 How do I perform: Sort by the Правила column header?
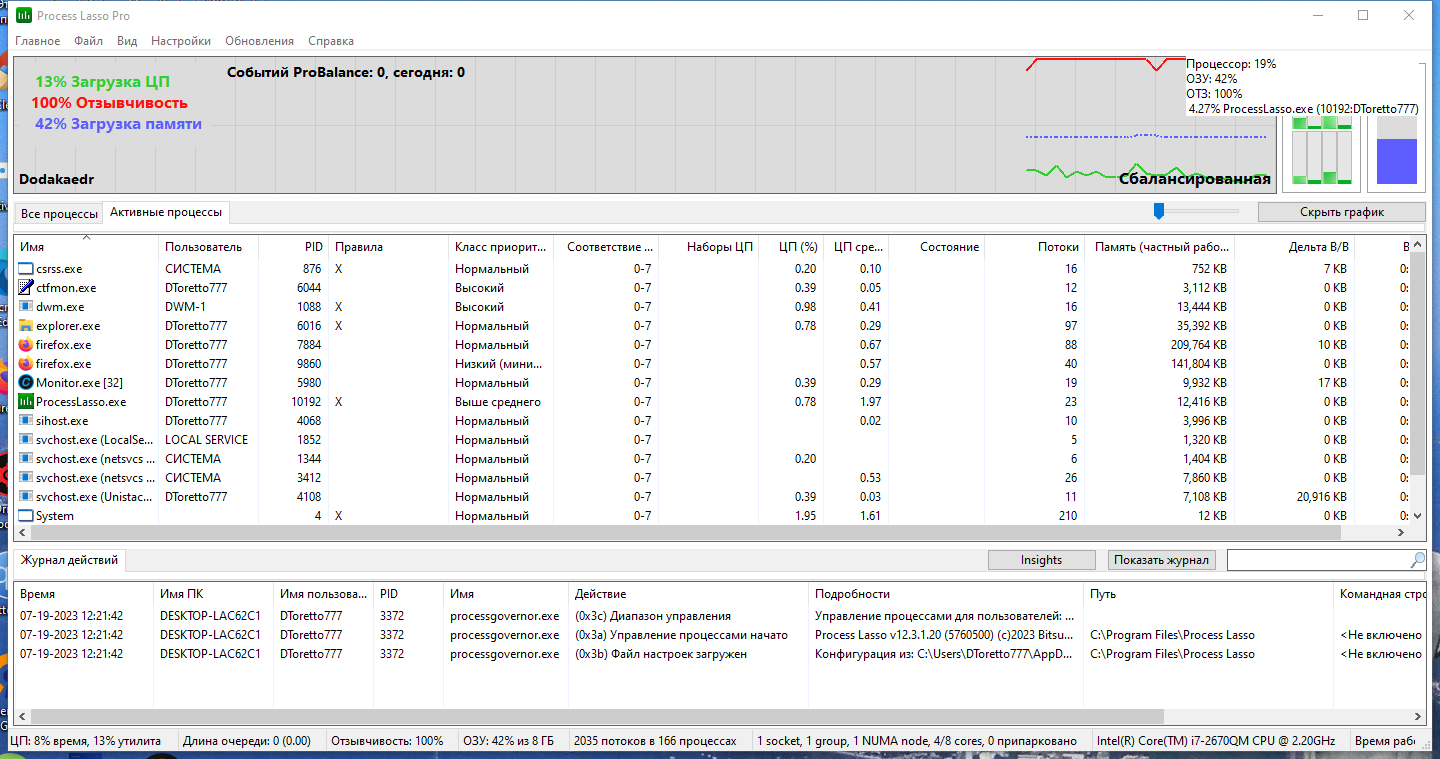tap(389, 246)
